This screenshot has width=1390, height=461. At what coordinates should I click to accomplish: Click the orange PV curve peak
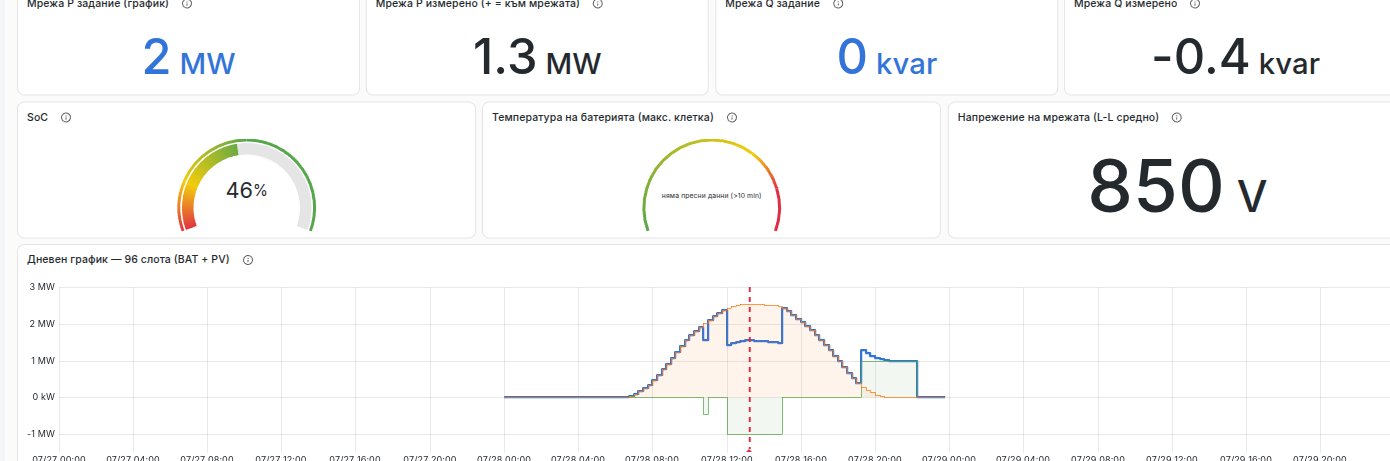coord(752,304)
